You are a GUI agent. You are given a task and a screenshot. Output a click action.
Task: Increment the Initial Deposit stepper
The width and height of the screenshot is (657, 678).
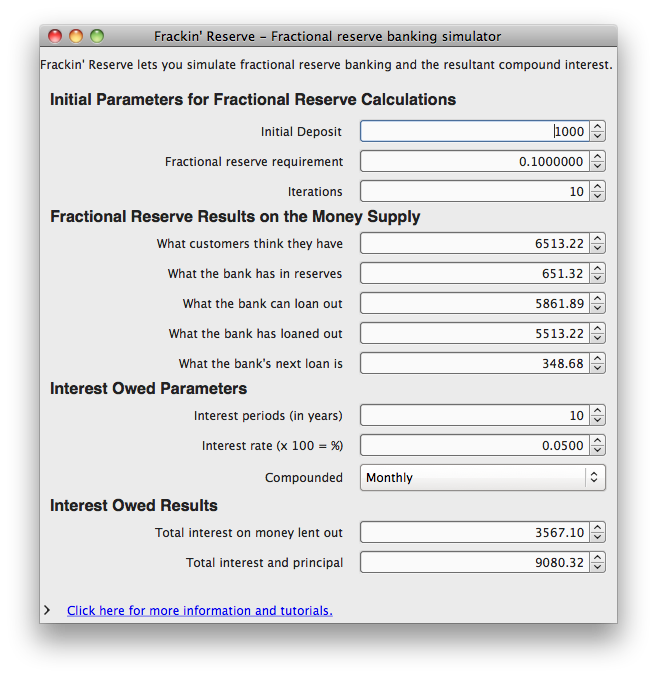coord(597,127)
